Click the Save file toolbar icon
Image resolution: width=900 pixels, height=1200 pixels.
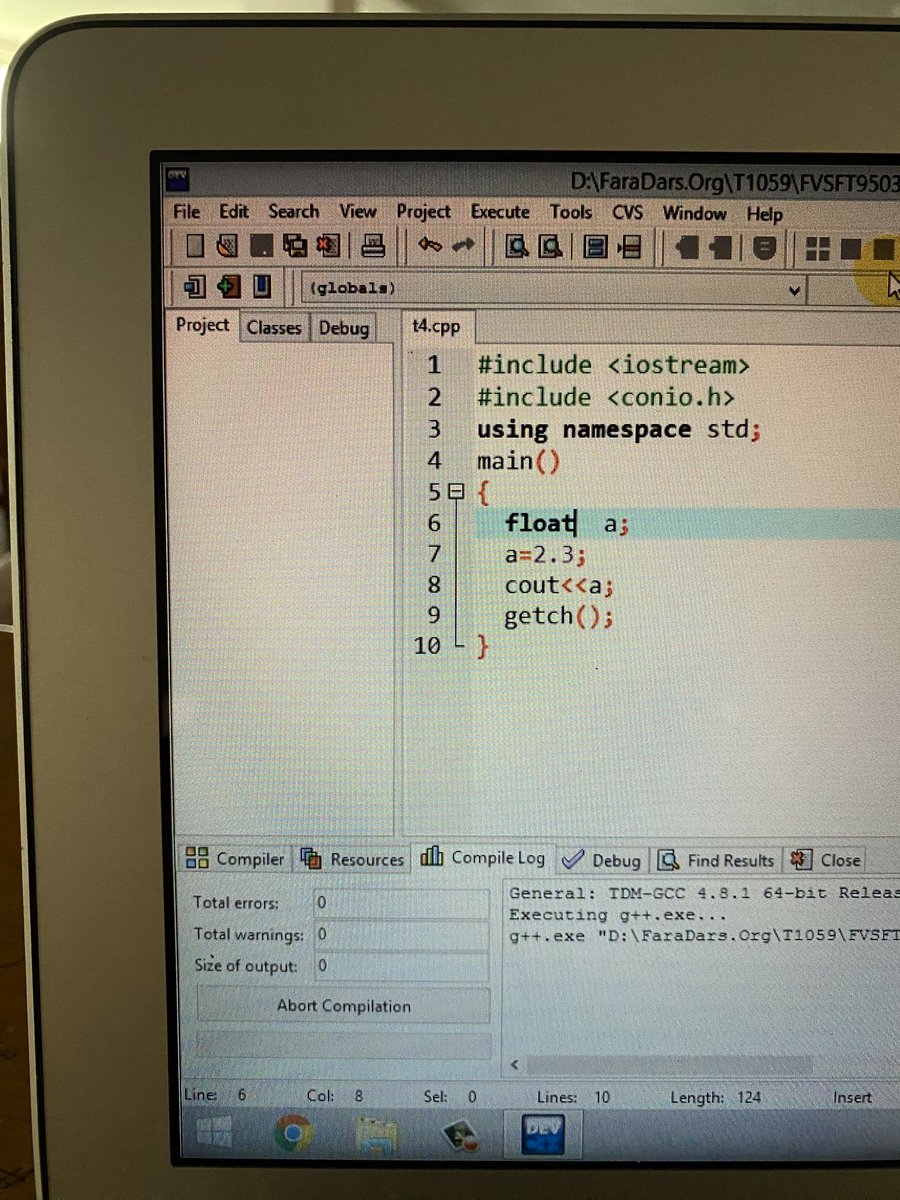pos(261,246)
